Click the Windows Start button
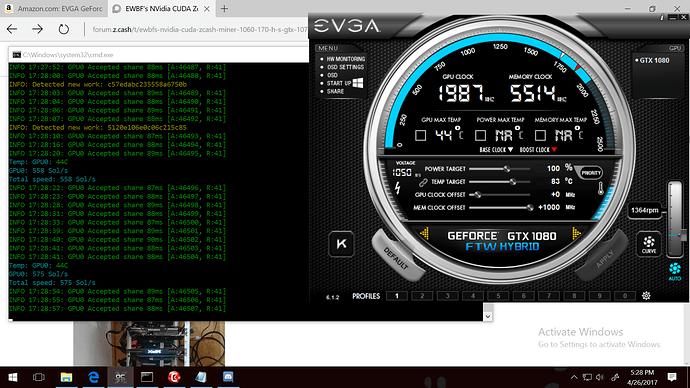 [13, 377]
